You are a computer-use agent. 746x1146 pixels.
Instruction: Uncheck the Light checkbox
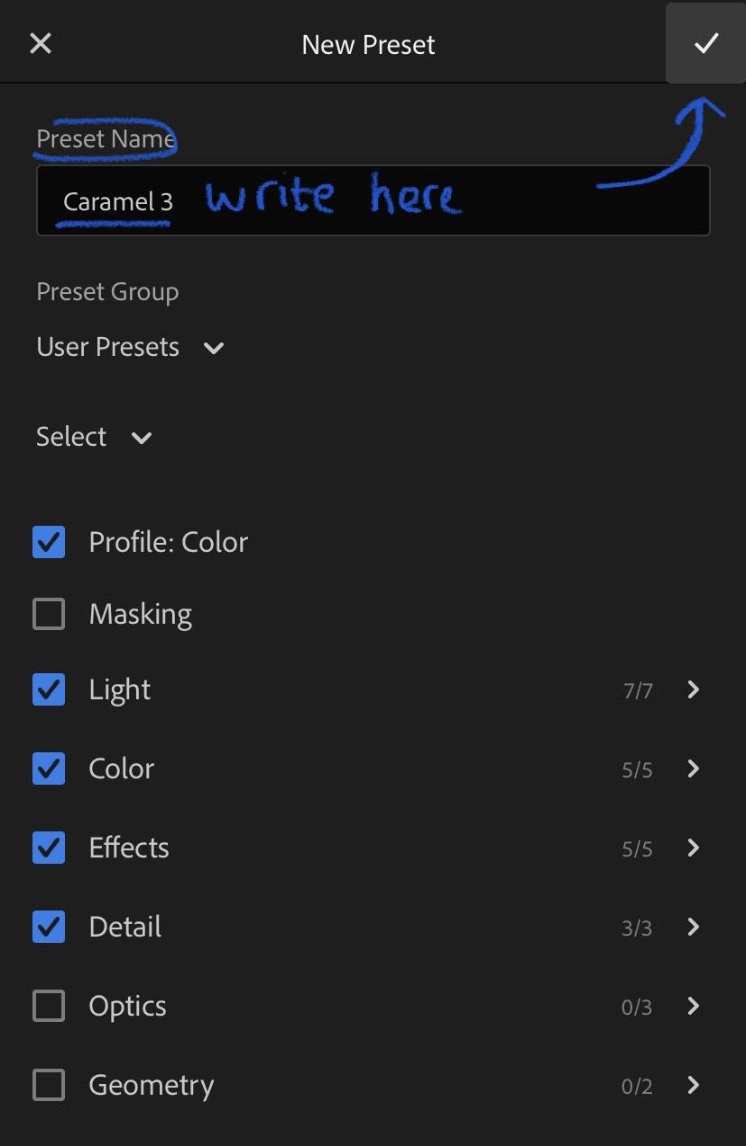49,690
